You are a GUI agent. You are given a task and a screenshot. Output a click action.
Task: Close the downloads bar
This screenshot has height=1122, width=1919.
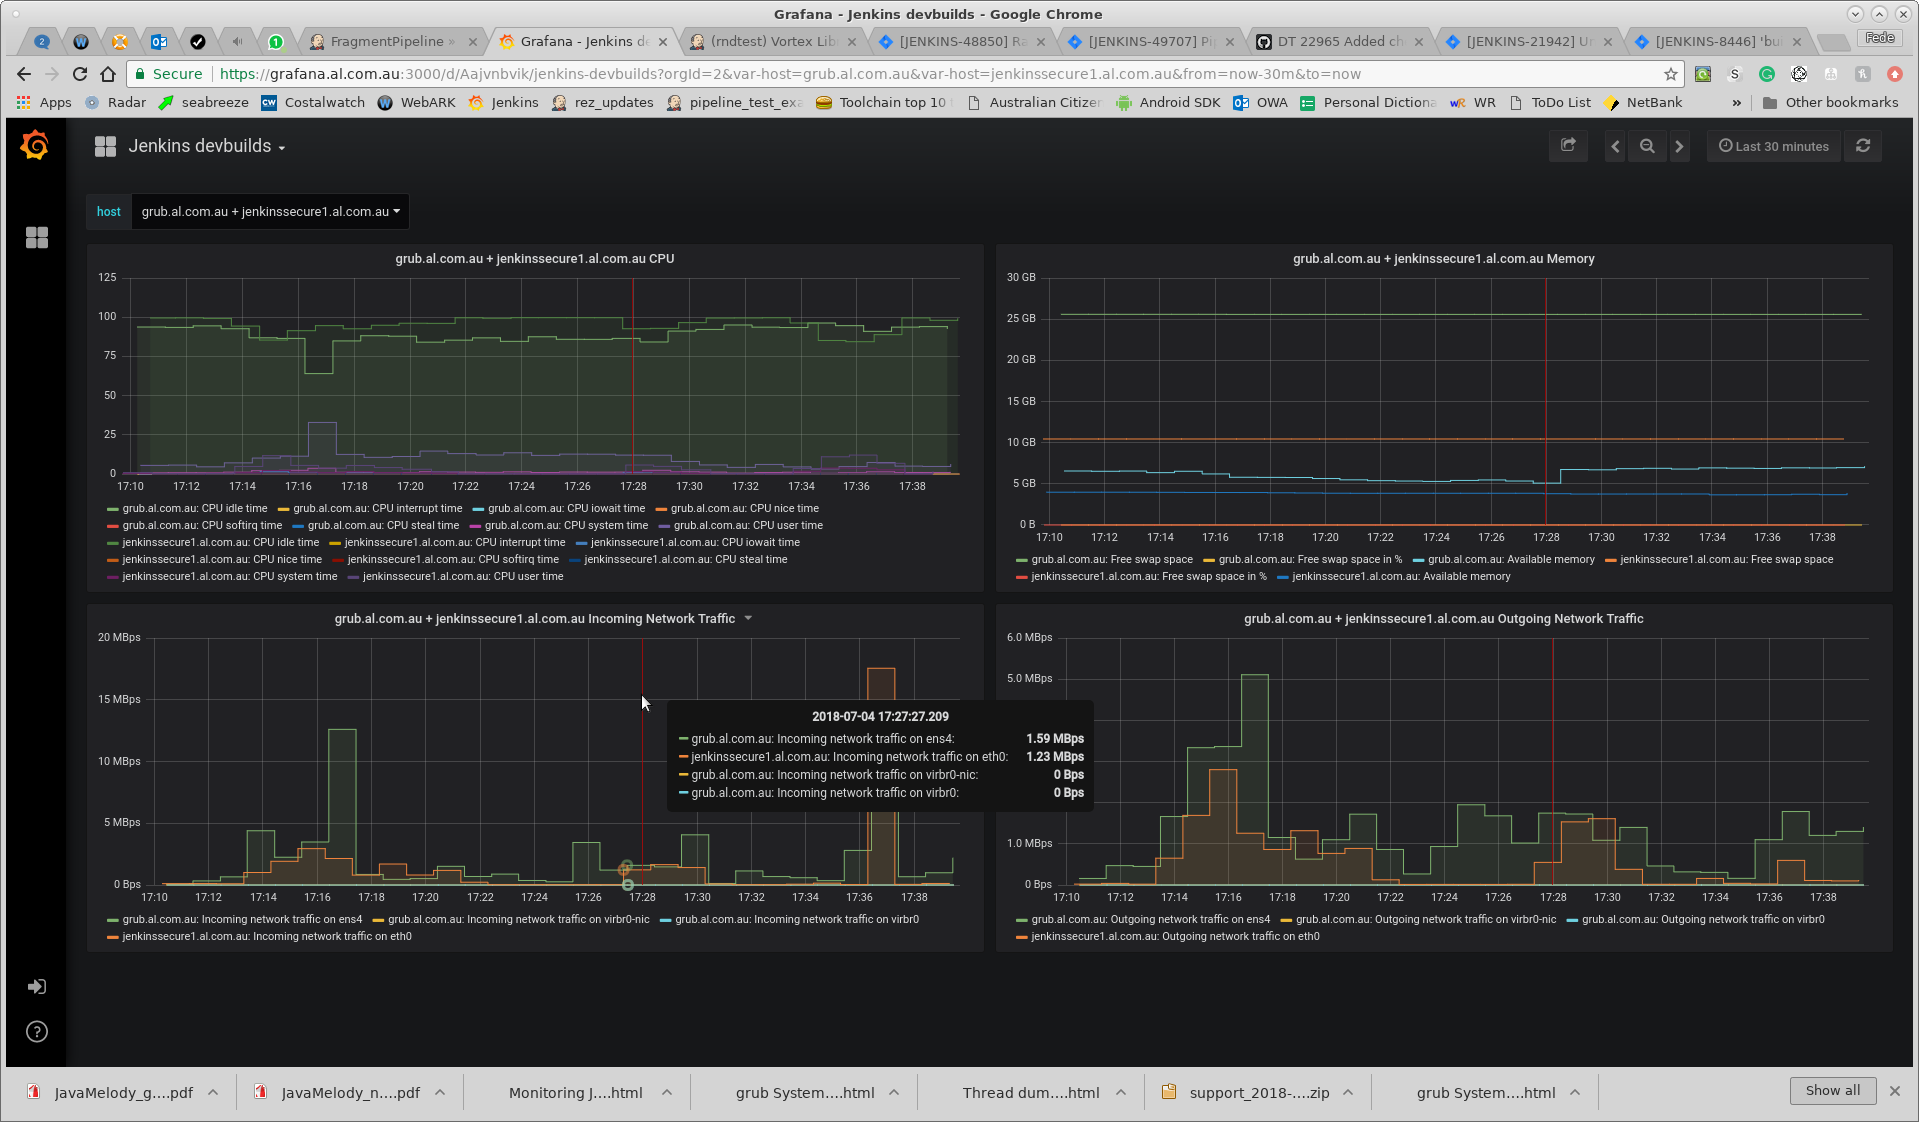(1894, 1091)
